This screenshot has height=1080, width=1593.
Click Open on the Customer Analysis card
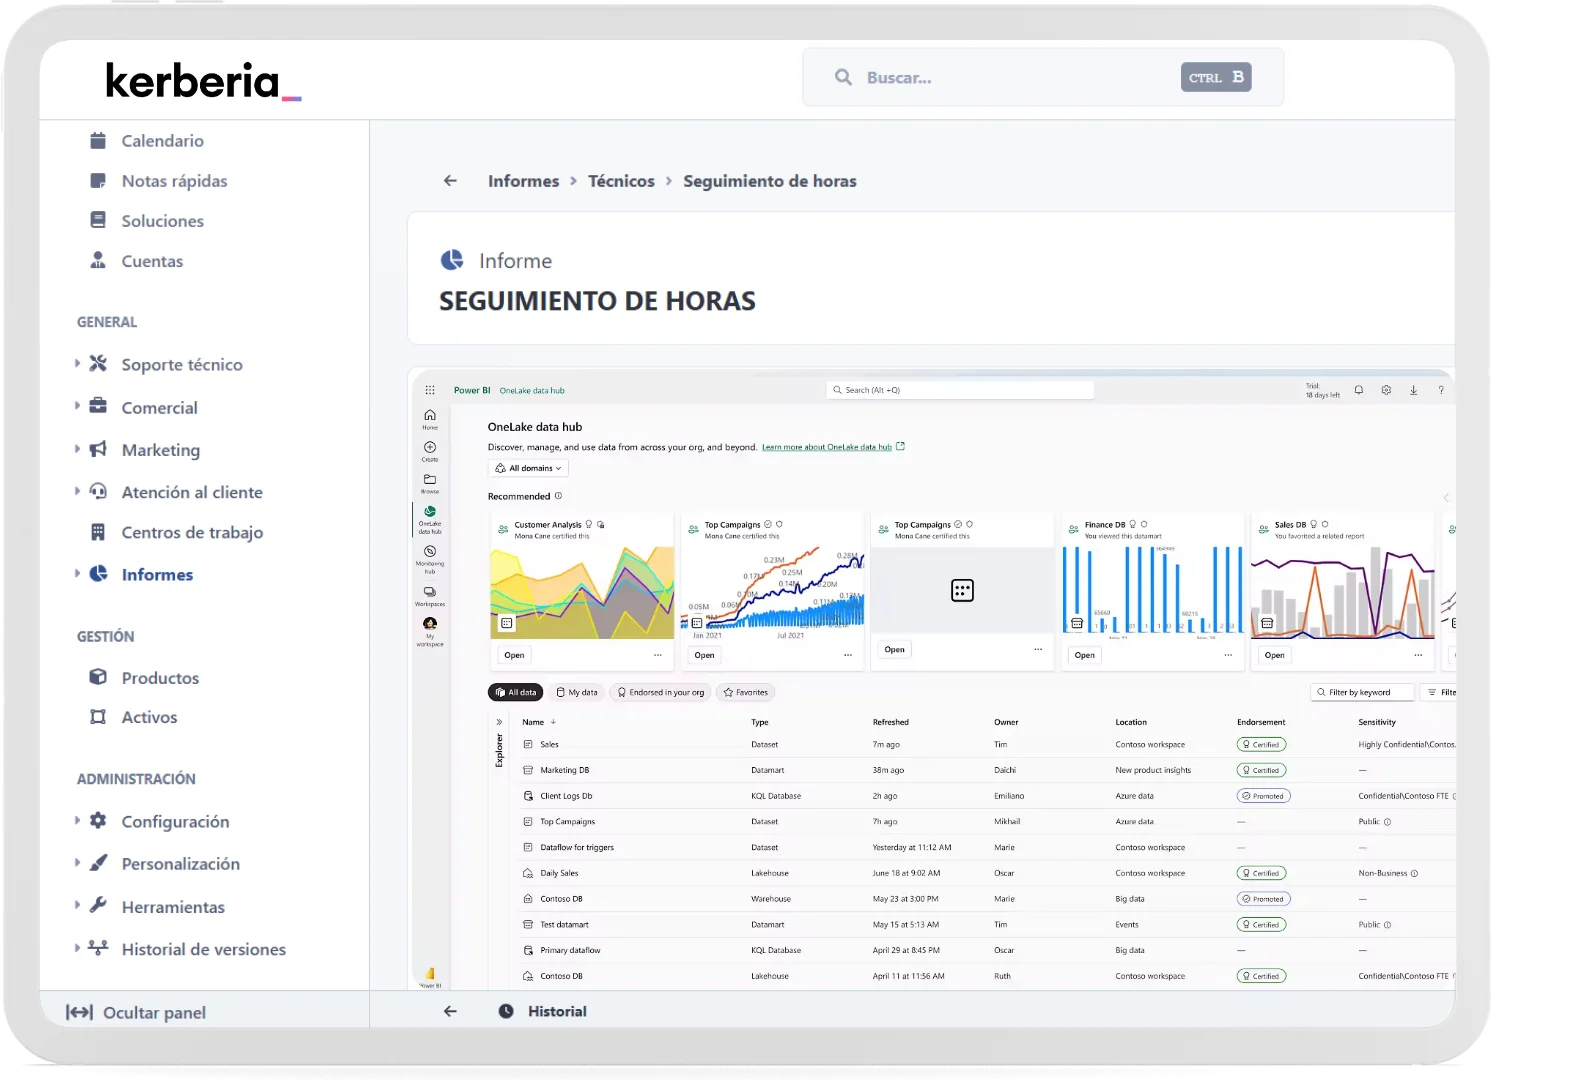click(x=514, y=655)
